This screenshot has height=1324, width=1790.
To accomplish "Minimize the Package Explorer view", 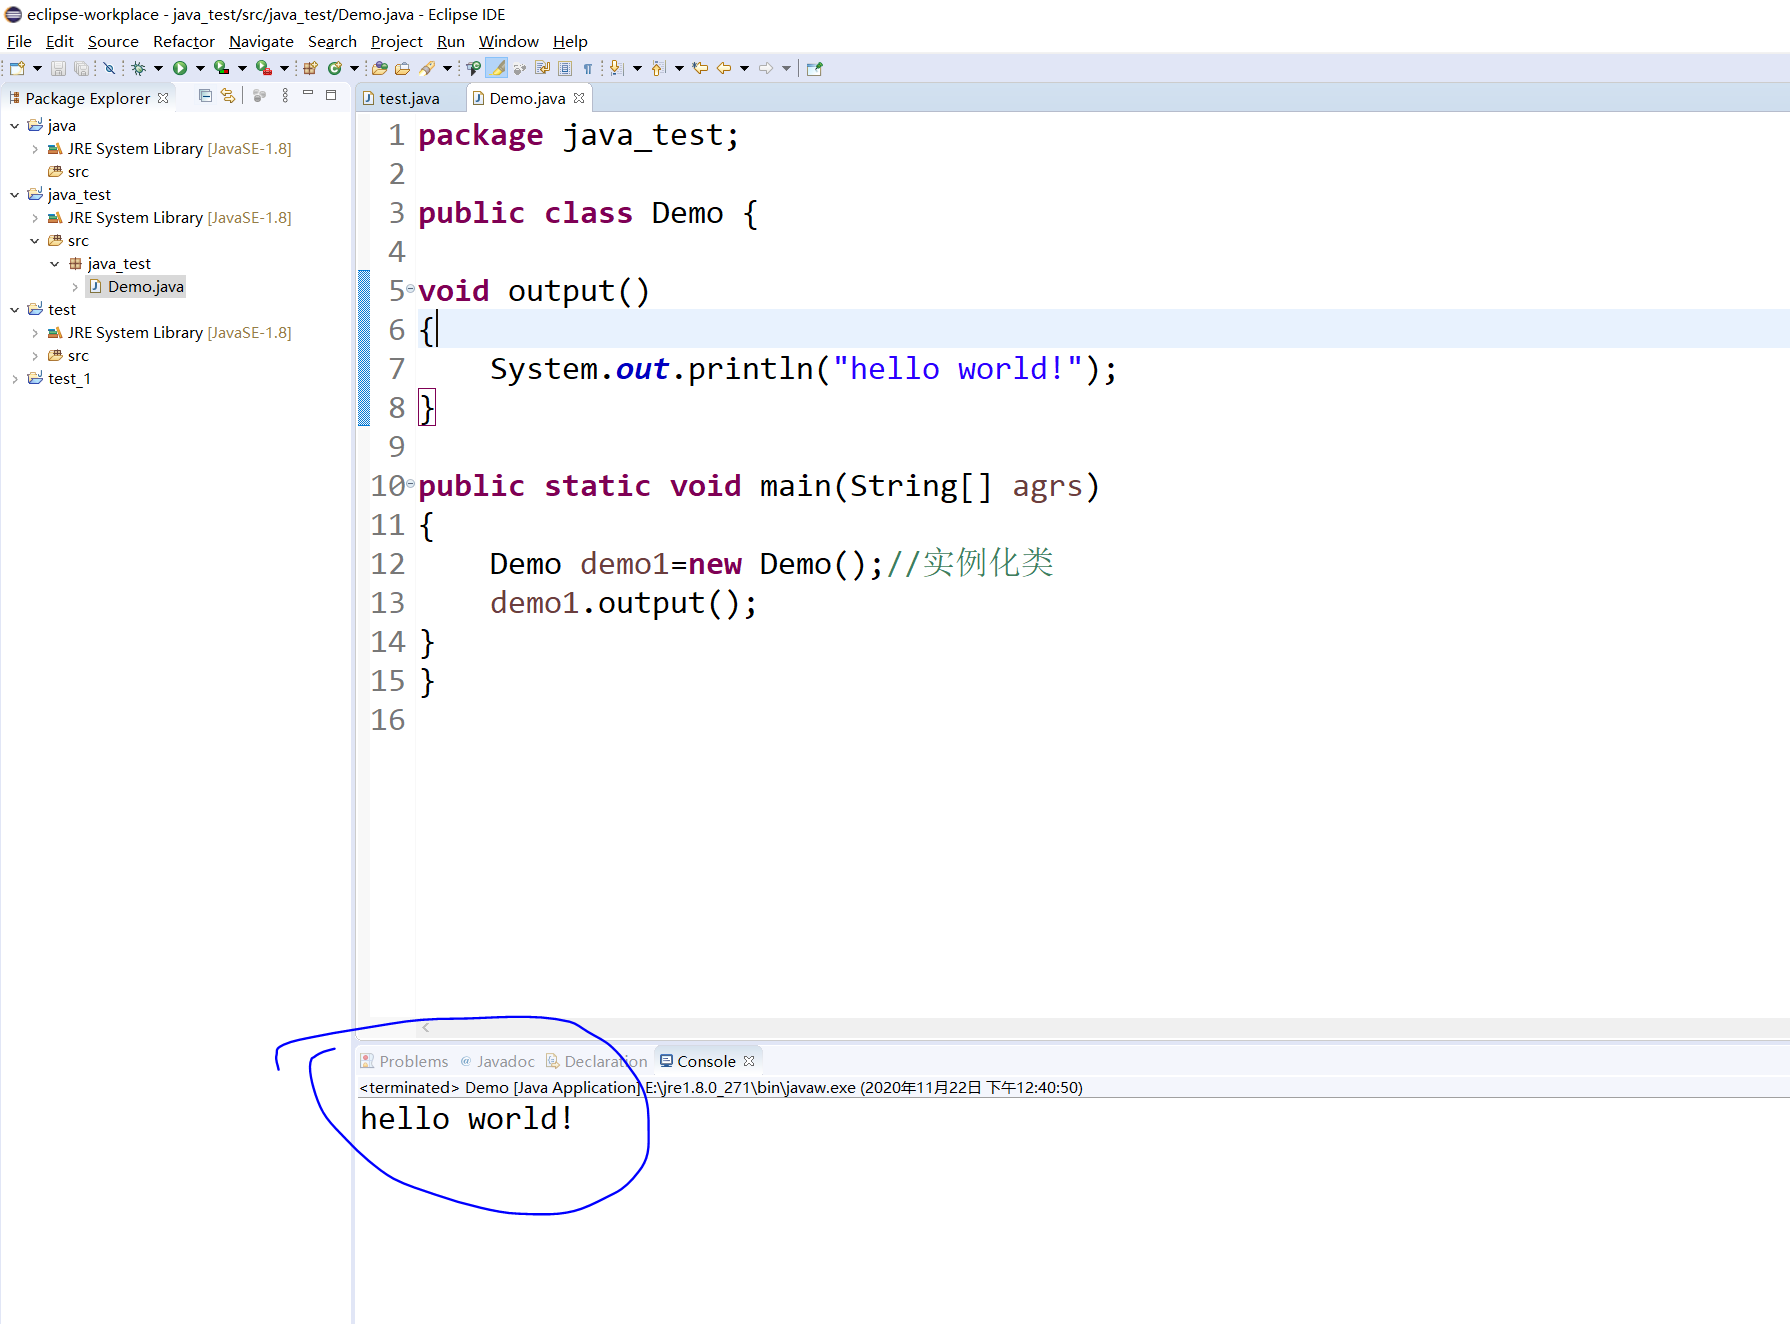I will coord(308,93).
